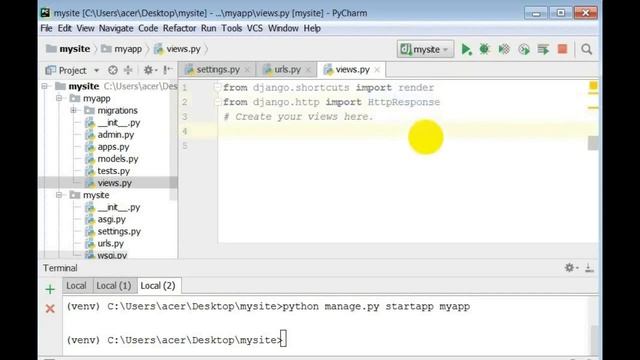The height and width of the screenshot is (360, 640).
Task: Open the Navigate menu
Action: tap(116, 28)
